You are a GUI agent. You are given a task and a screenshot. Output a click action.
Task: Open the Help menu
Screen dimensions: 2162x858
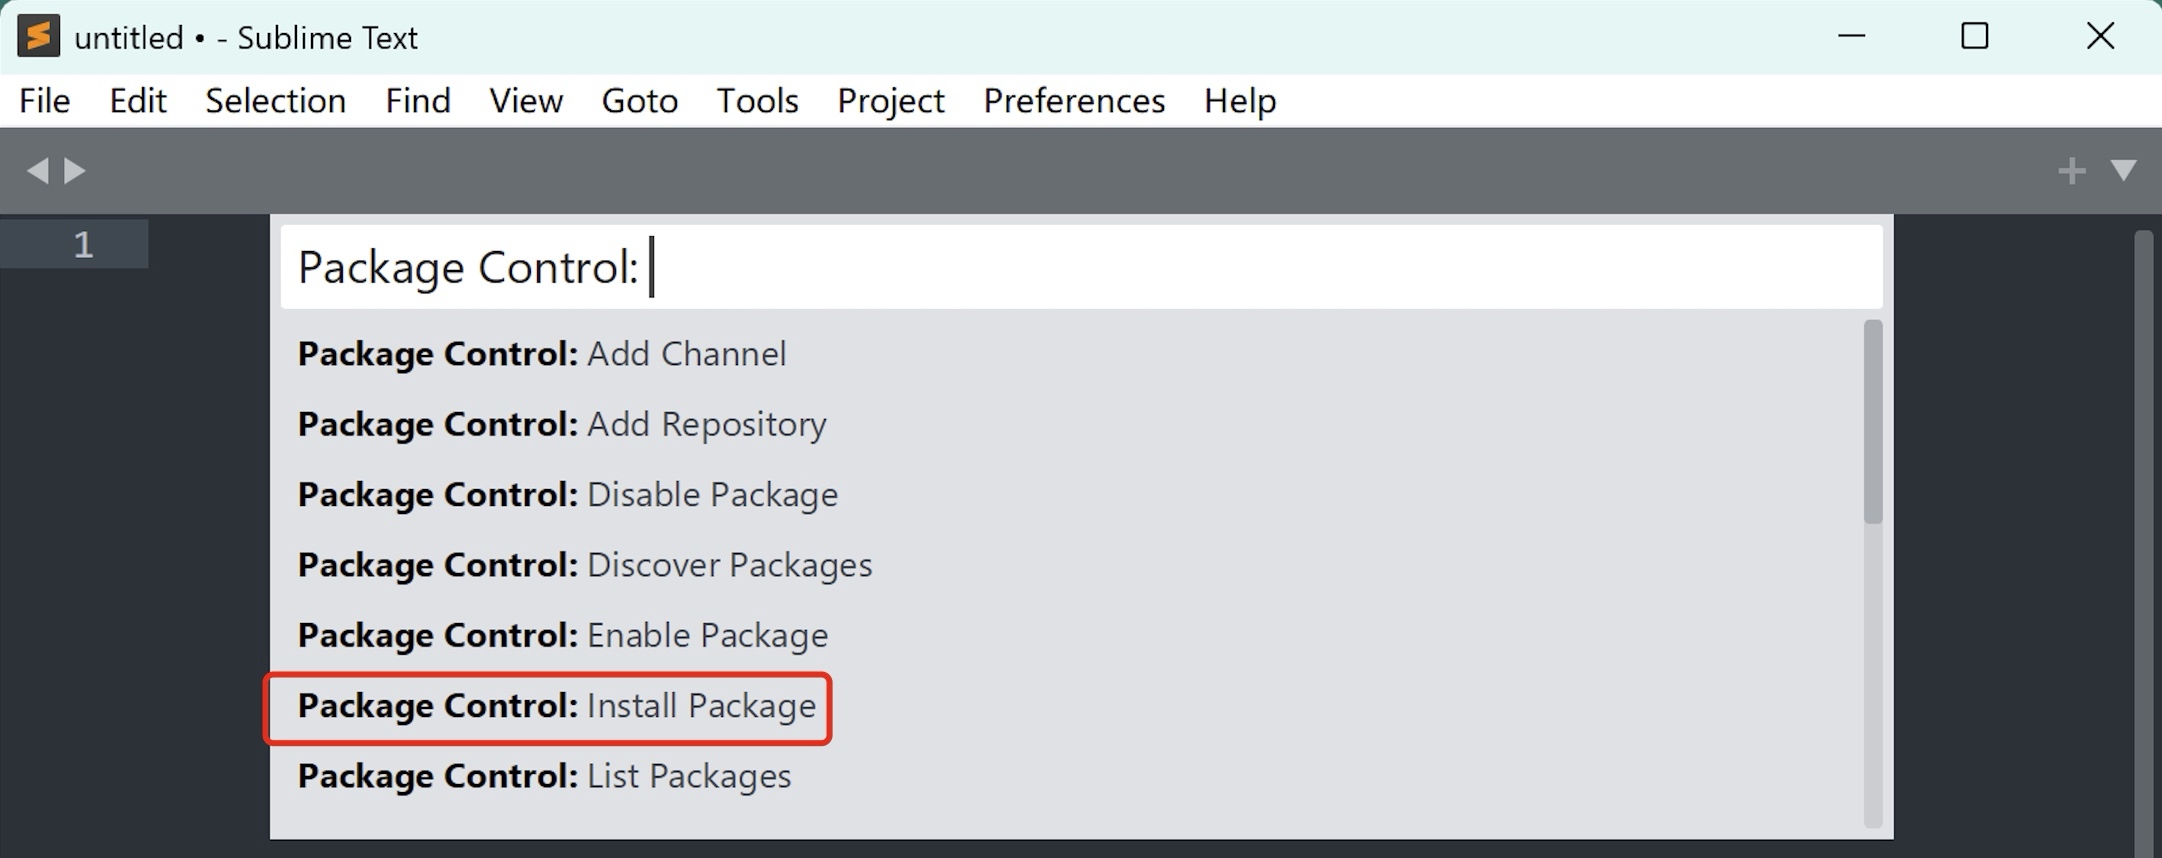click(x=1240, y=101)
